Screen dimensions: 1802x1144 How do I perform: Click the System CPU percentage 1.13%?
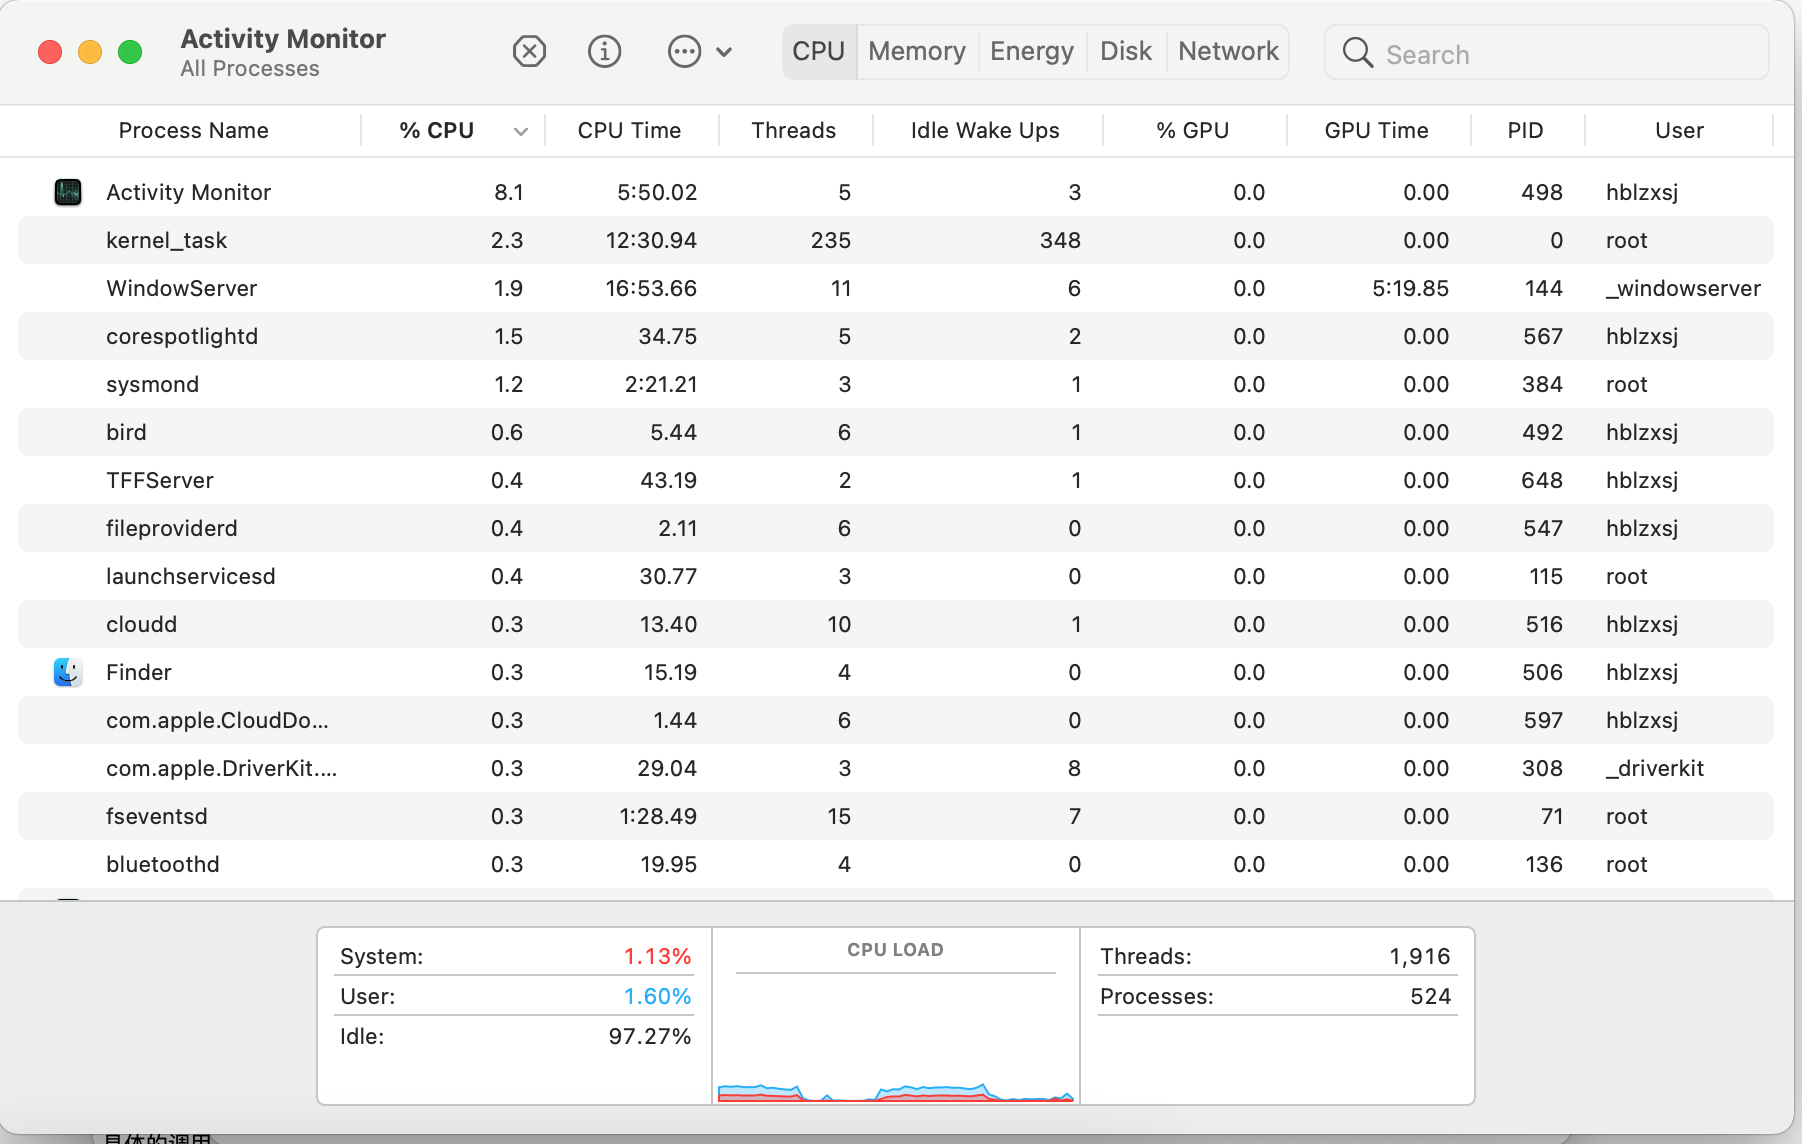coord(657,956)
